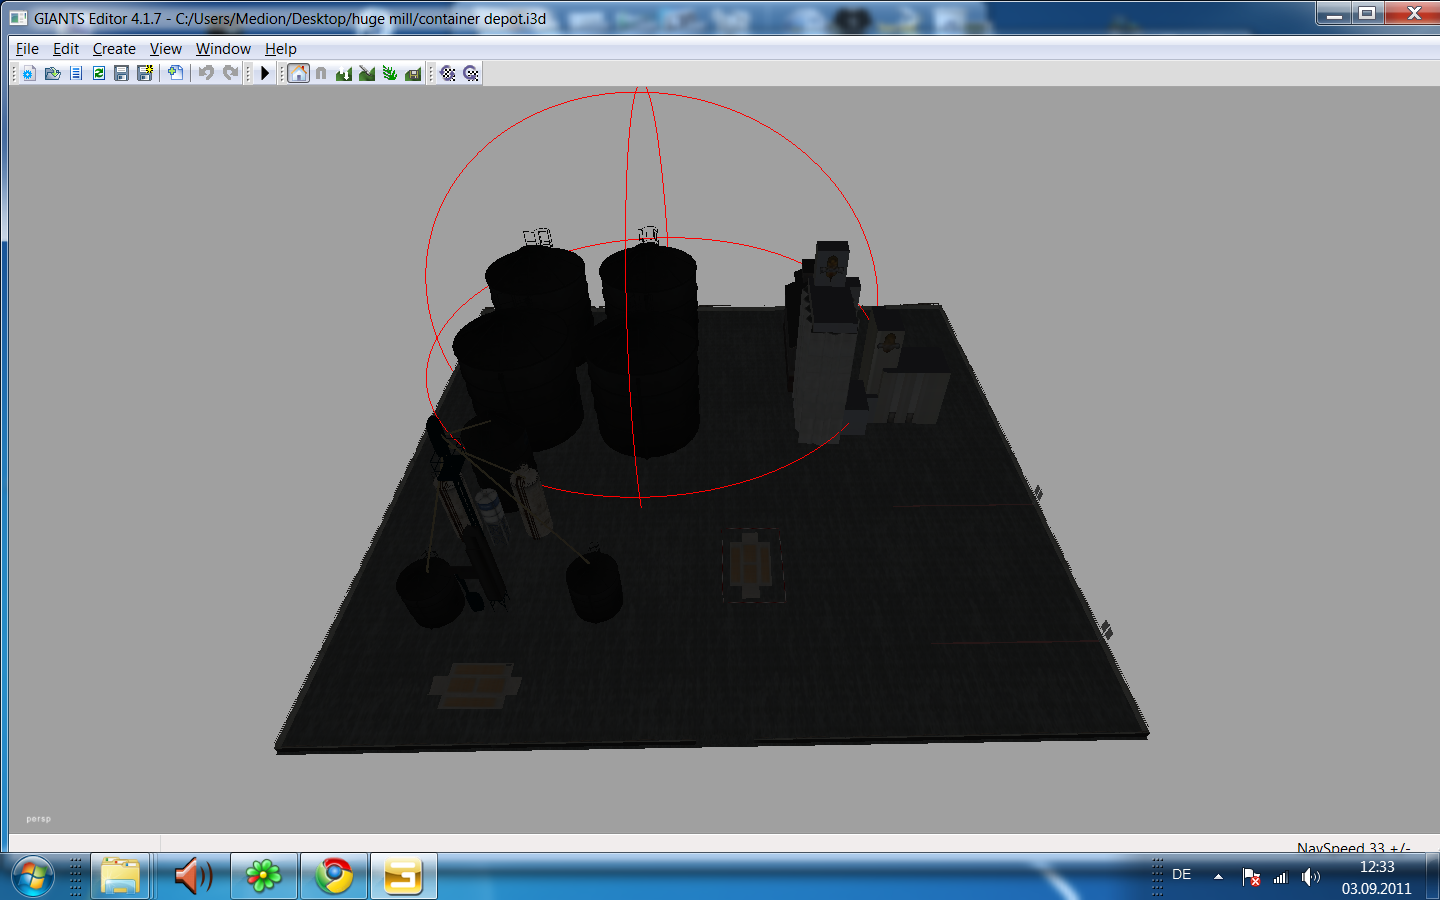Click the yellow GIANTS Editor taskbar icon

click(x=404, y=876)
